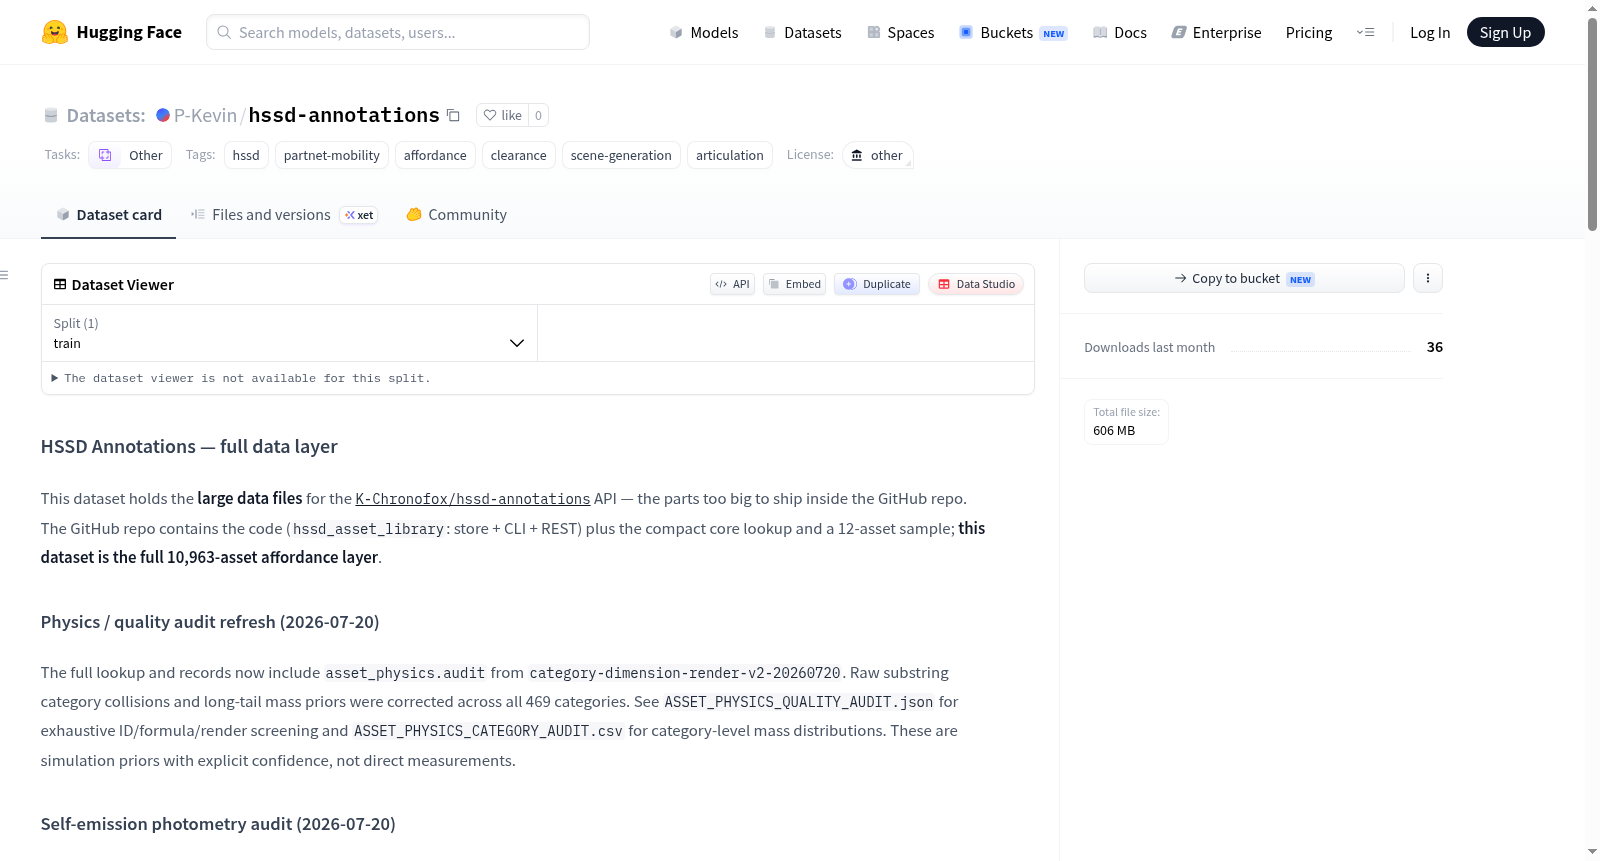This screenshot has width=1600, height=861.
Task: Click the search magnifier icon
Action: pos(224,32)
